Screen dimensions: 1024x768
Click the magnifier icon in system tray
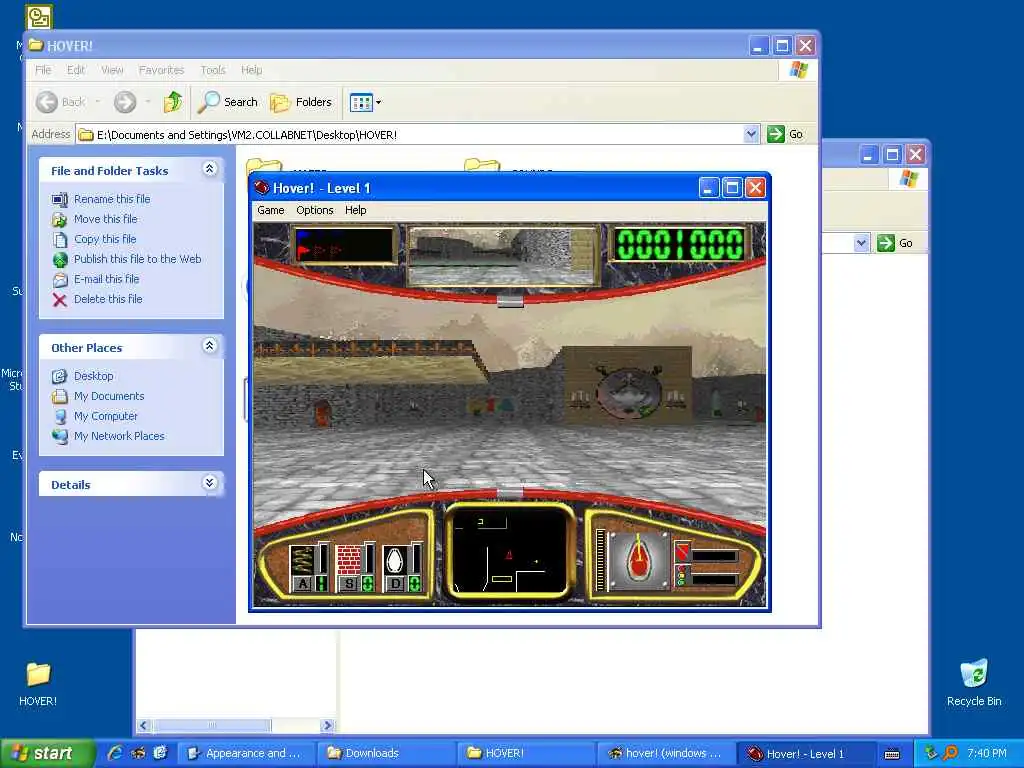950,753
